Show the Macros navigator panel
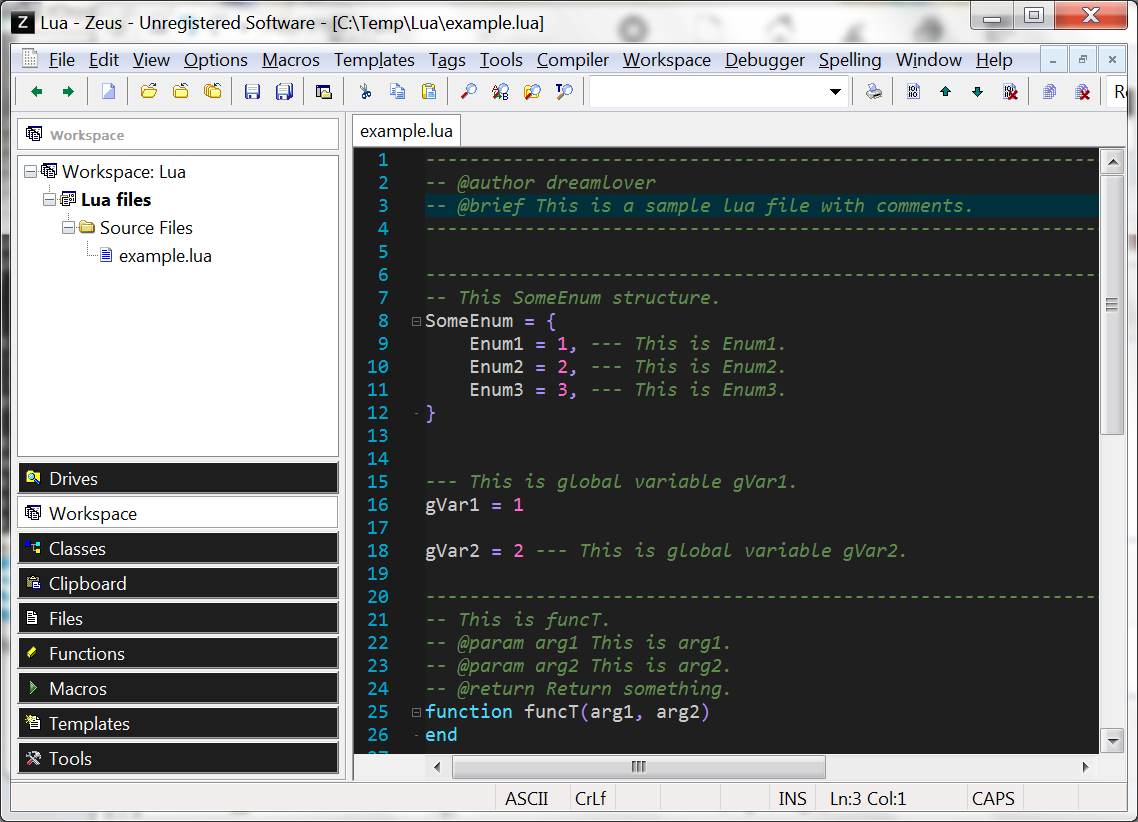Image resolution: width=1138 pixels, height=822 pixels. [178, 689]
